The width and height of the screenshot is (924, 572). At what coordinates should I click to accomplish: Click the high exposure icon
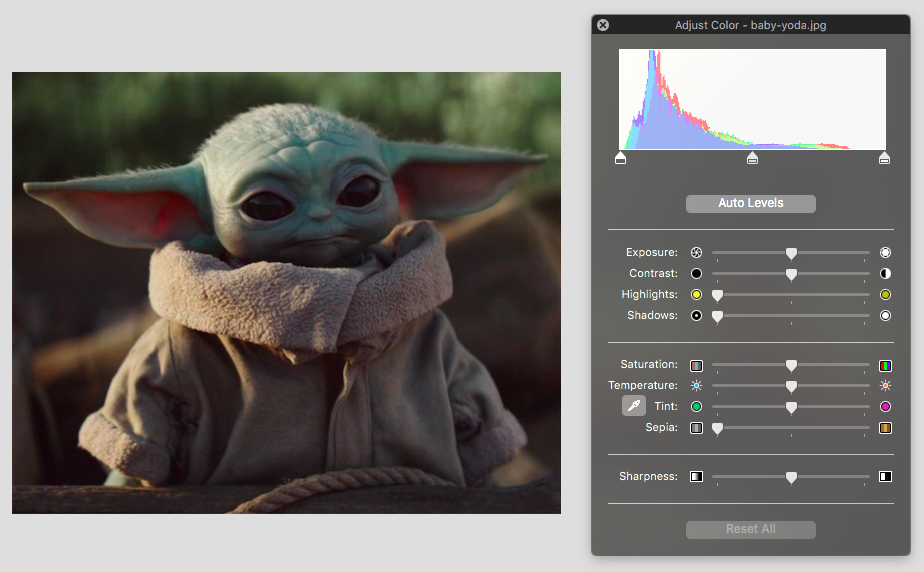coord(885,253)
